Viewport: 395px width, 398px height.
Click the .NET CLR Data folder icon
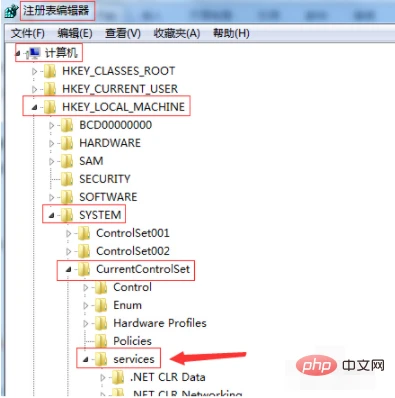pyautogui.click(x=118, y=377)
